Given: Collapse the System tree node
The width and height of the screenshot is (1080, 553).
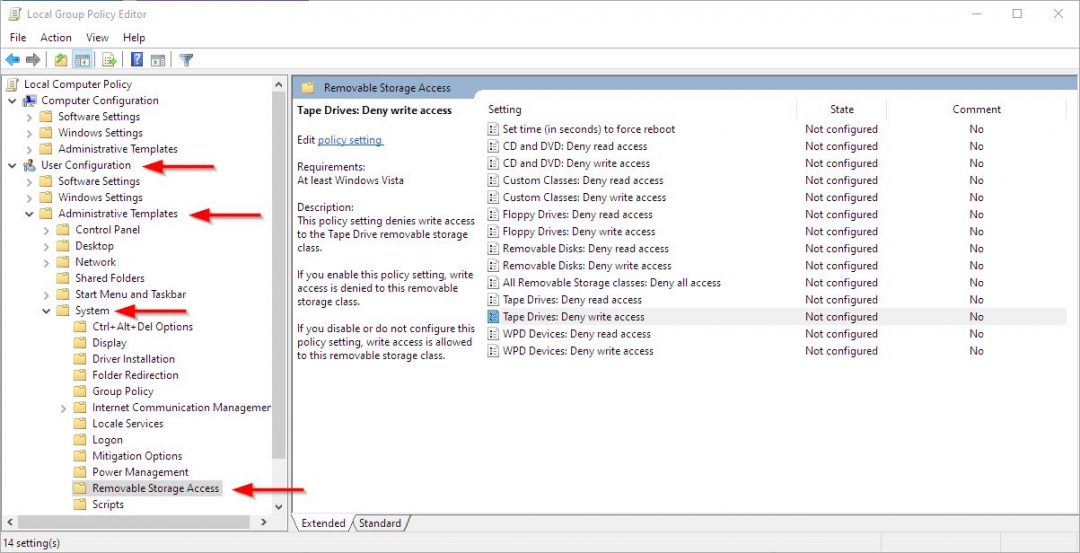Looking at the screenshot, I should (46, 311).
